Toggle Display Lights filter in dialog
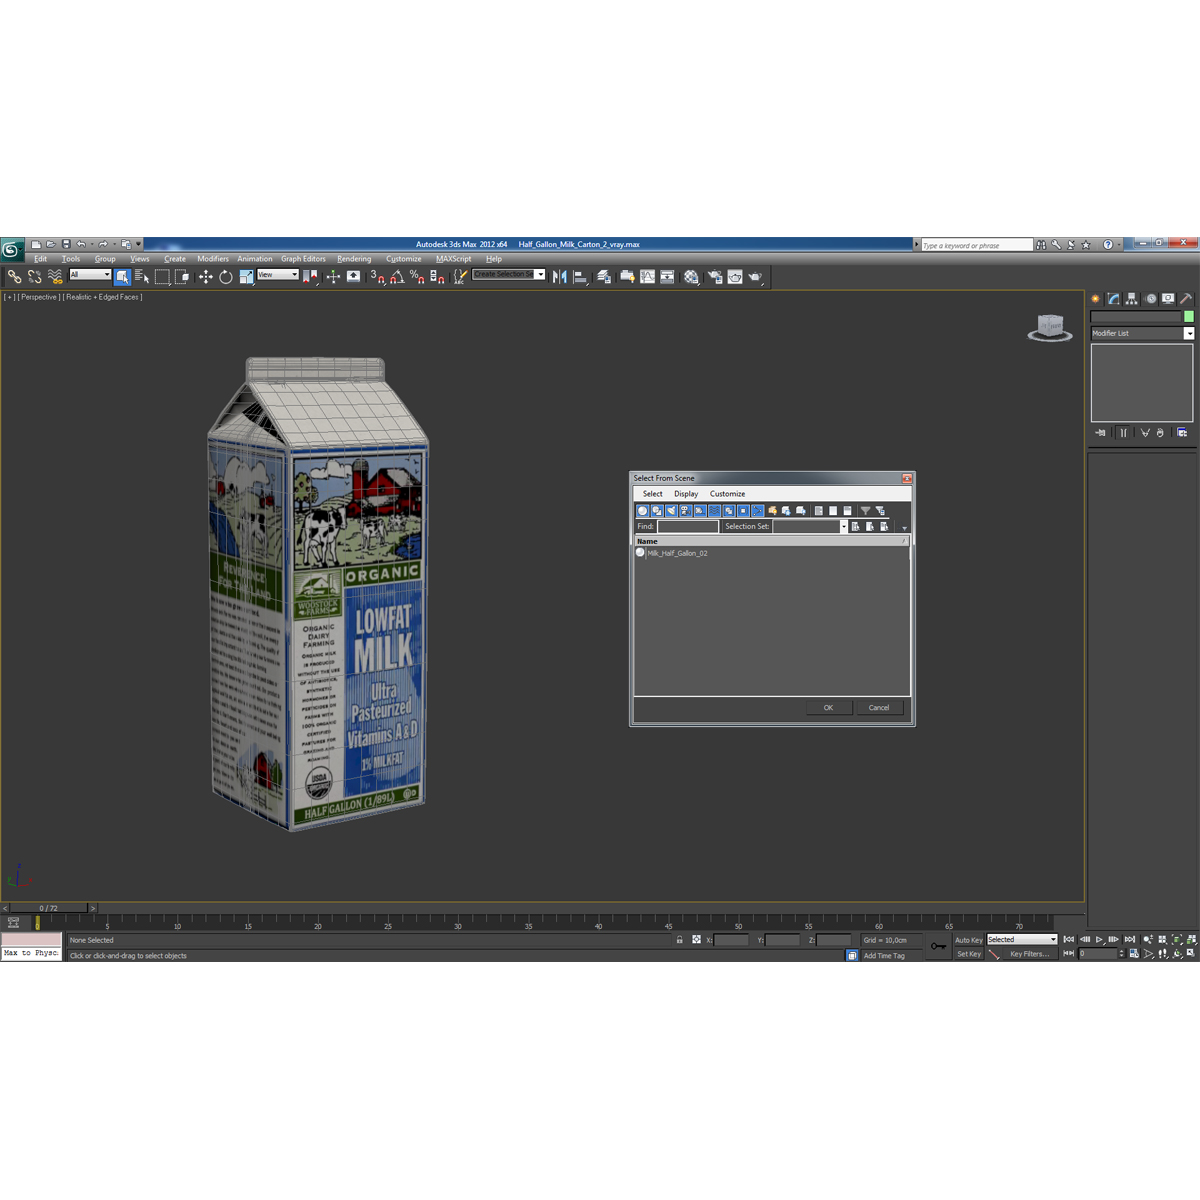The image size is (1200, 1200). point(672,510)
